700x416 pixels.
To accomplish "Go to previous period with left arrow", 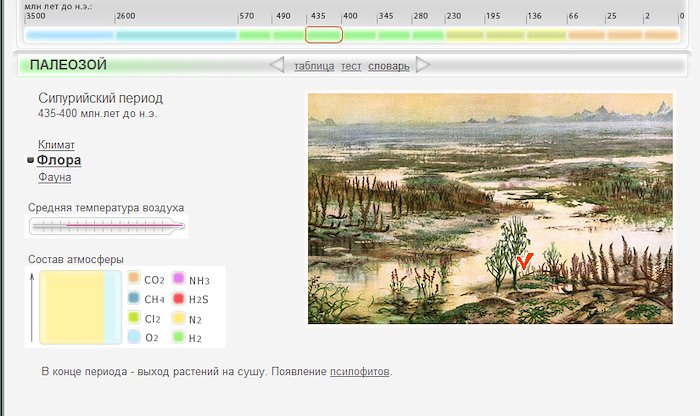I will click(277, 65).
